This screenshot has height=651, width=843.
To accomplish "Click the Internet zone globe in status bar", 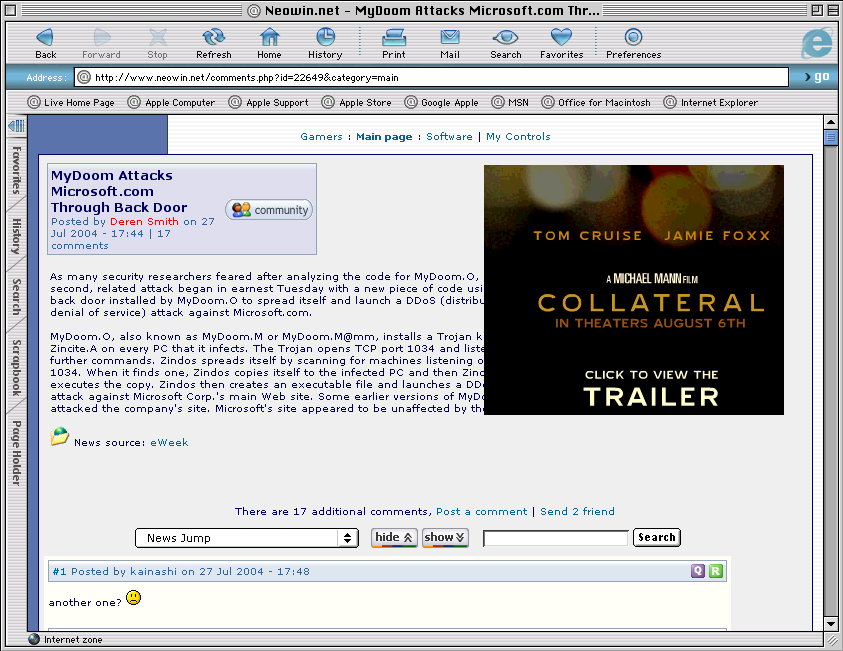I will [x=34, y=639].
